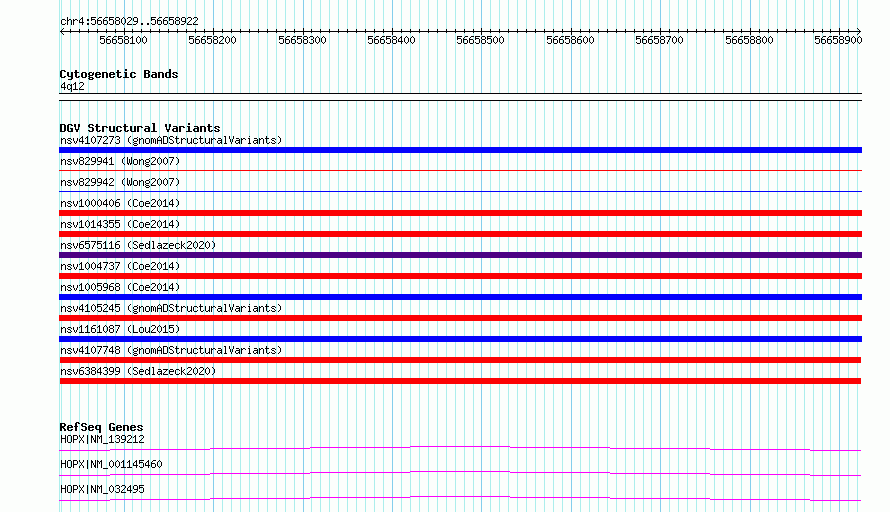Select the RefSeq Genes track title
890x512 pixels.
click(101, 427)
